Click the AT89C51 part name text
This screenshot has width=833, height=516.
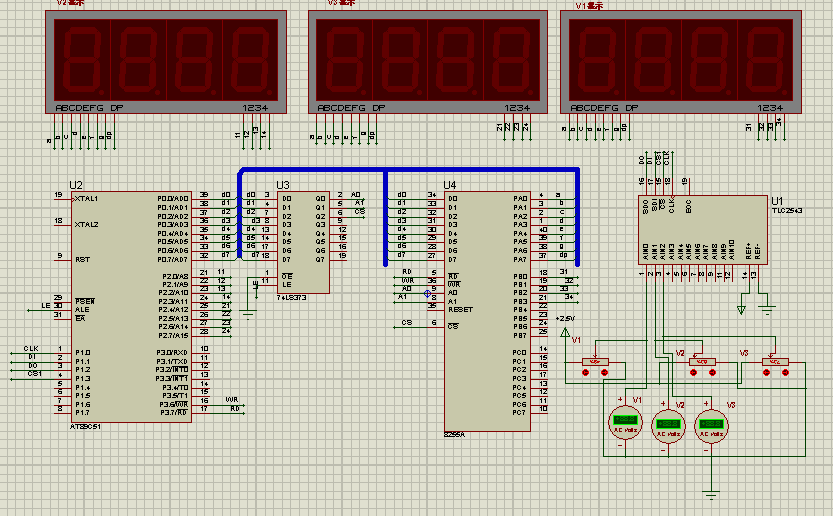[x=85, y=427]
